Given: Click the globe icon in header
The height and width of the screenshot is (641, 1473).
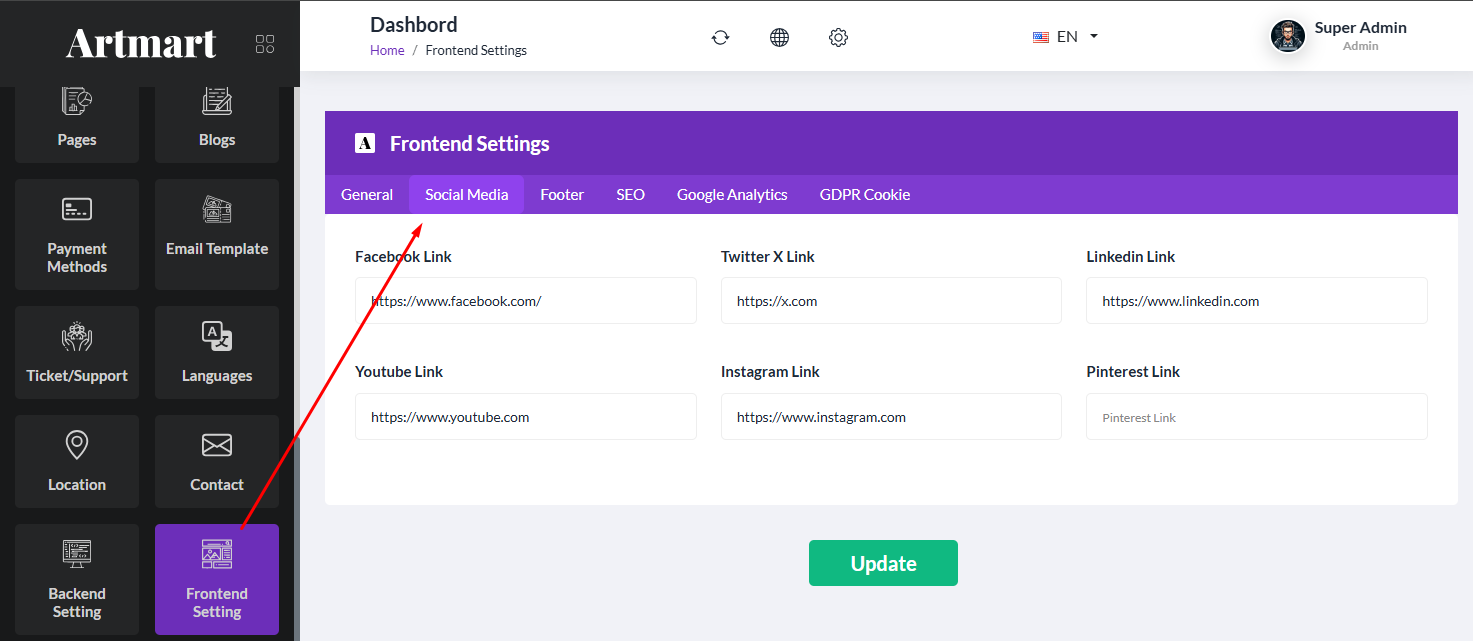Looking at the screenshot, I should (779, 37).
